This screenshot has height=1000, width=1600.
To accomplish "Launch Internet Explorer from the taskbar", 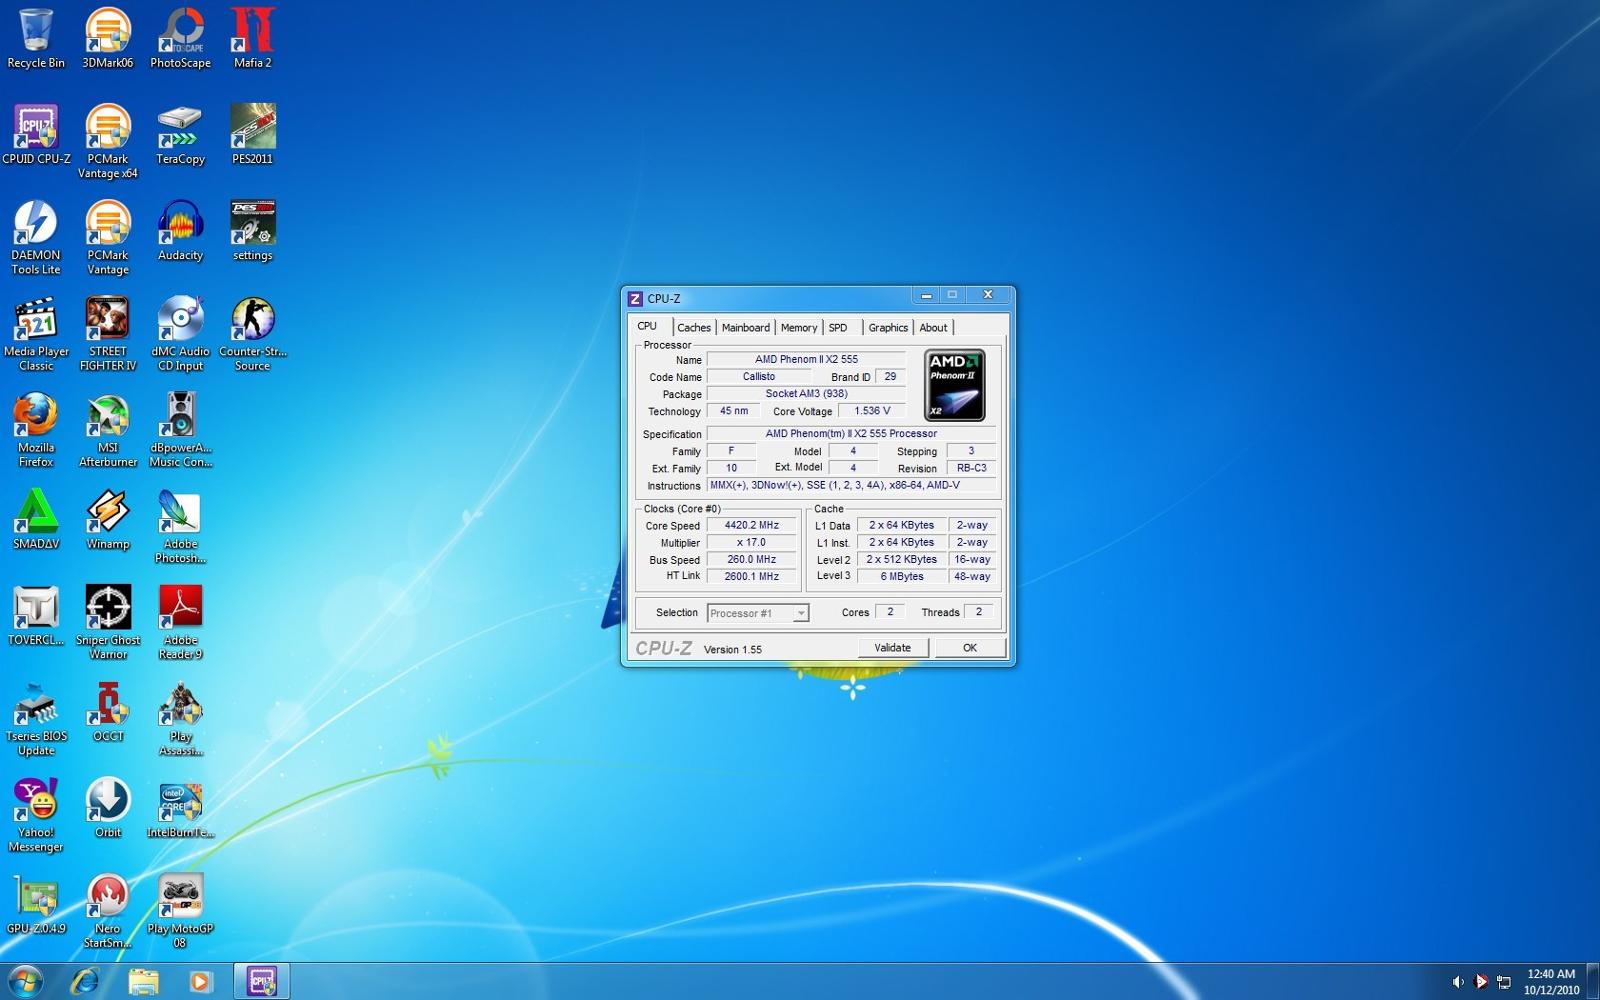I will (x=86, y=982).
